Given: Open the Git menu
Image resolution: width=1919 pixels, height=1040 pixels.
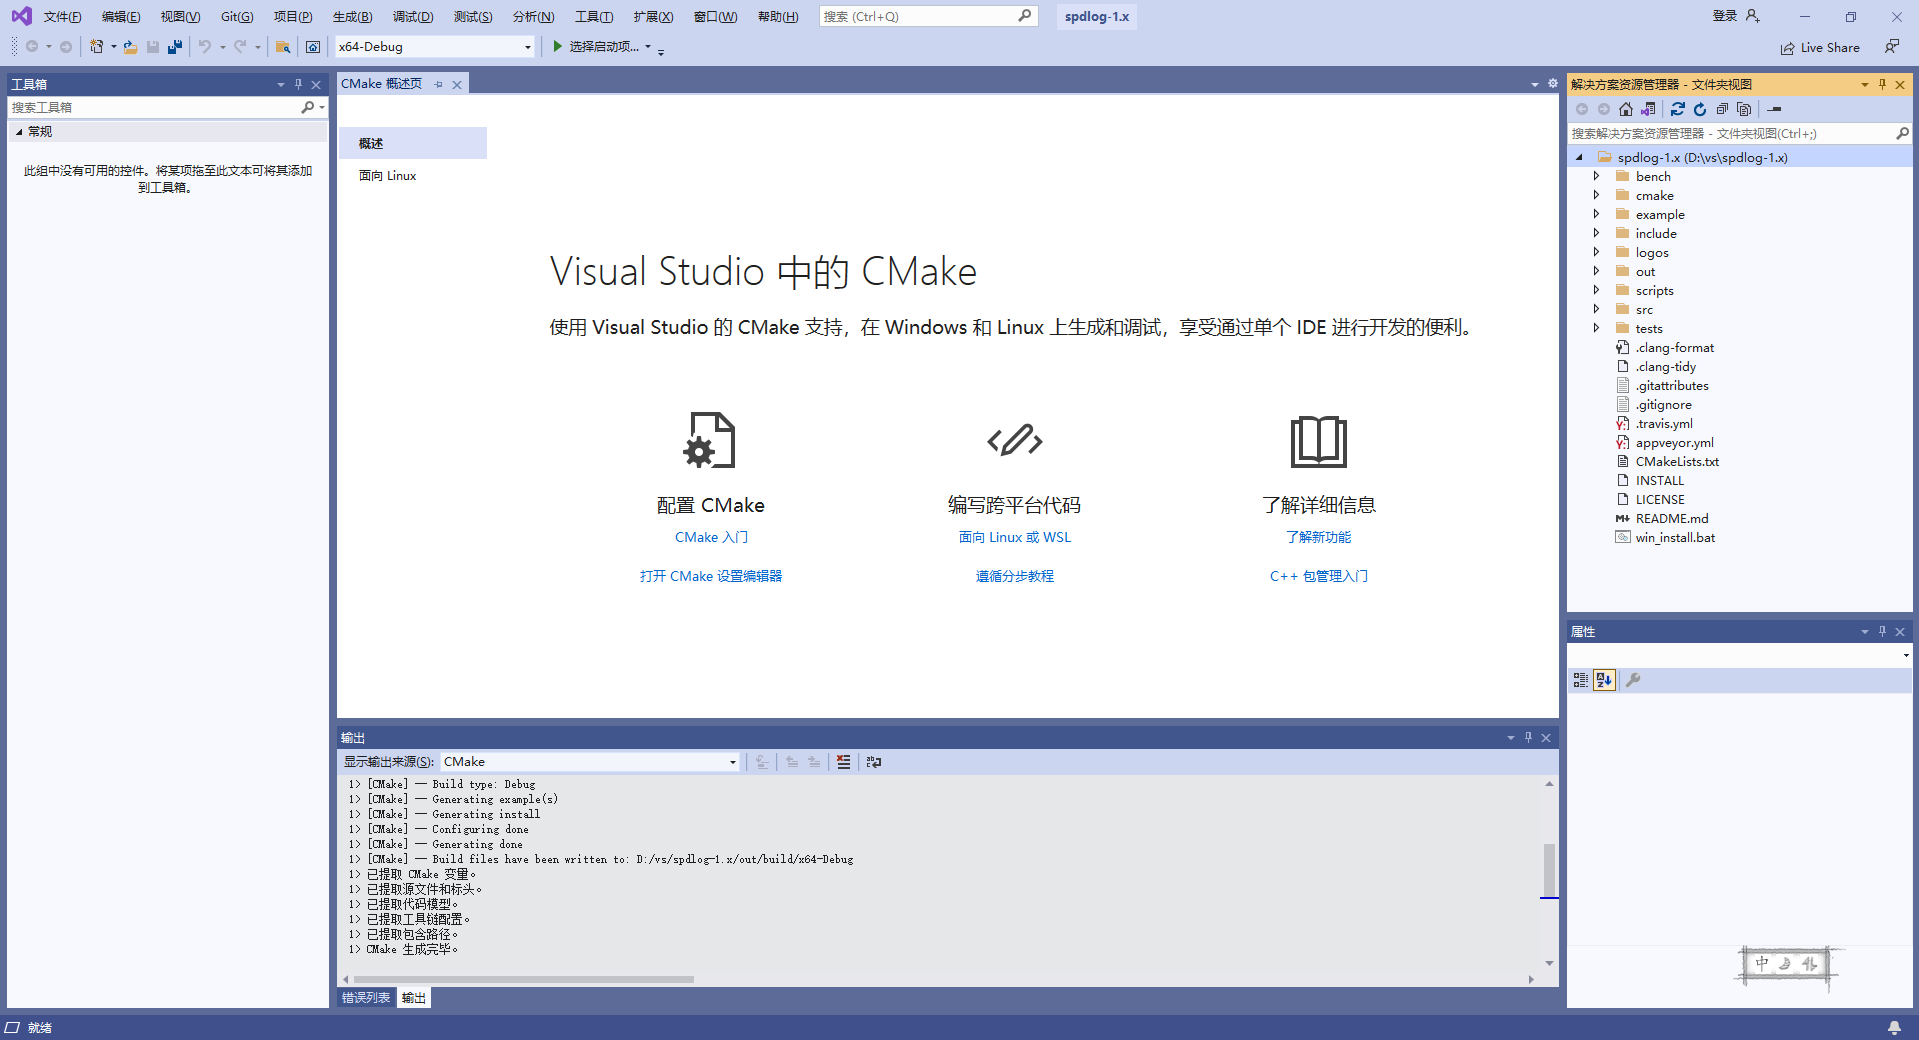Looking at the screenshot, I should coord(237,17).
